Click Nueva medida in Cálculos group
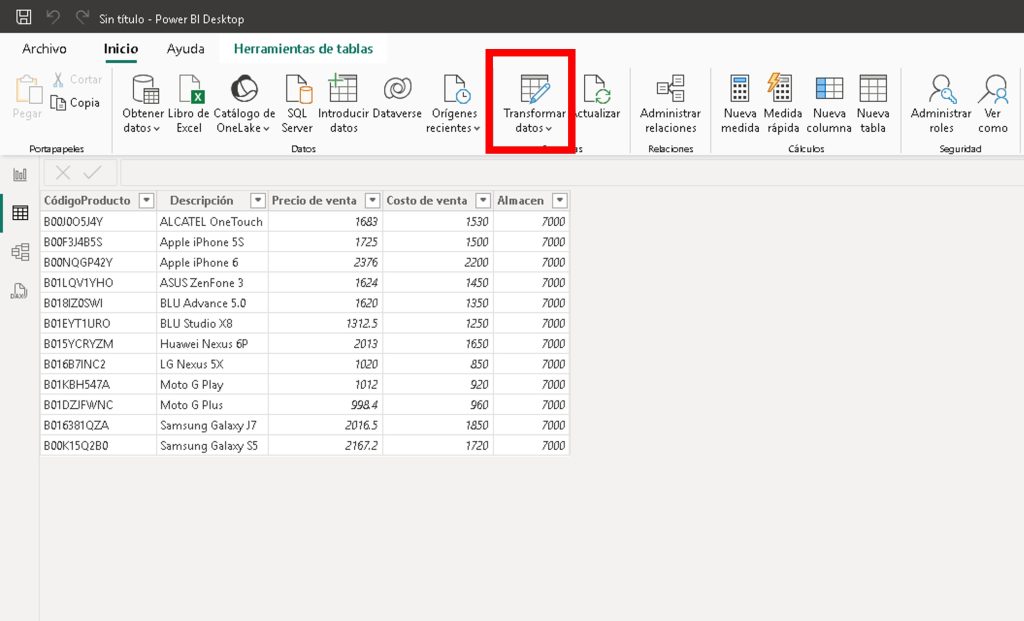The width and height of the screenshot is (1024, 621). click(740, 103)
